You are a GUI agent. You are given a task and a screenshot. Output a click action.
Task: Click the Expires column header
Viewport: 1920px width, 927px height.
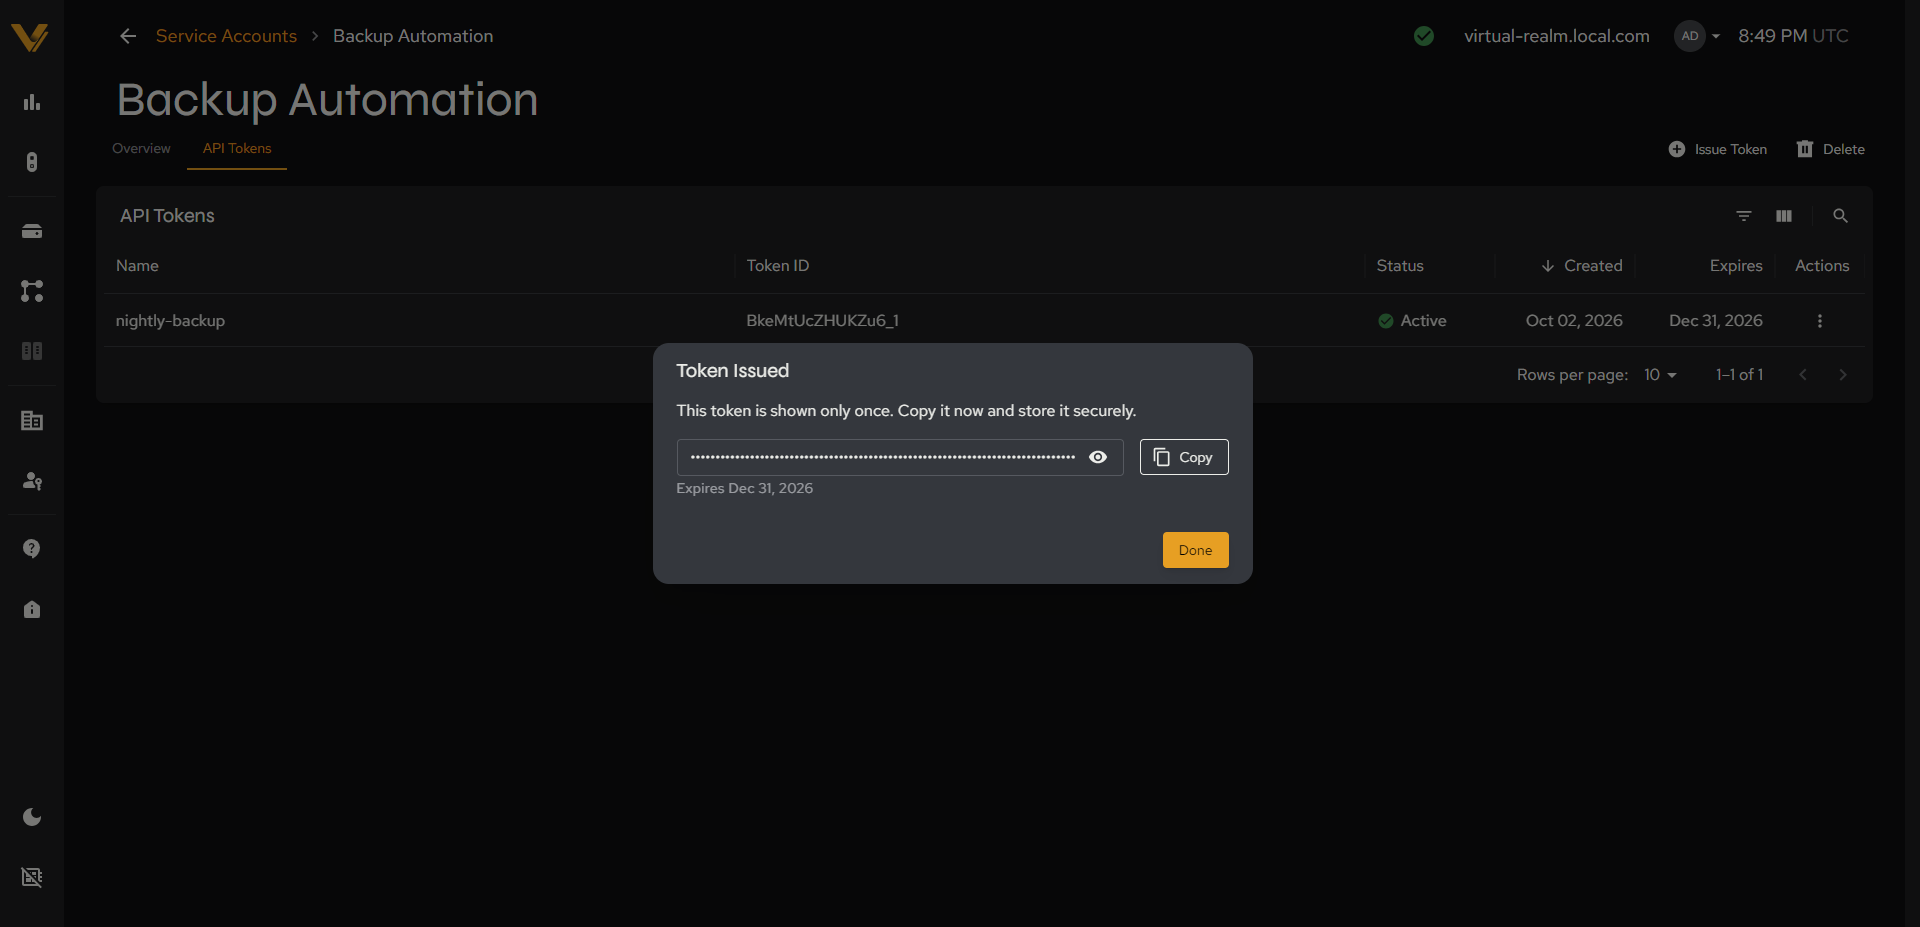[x=1736, y=266]
